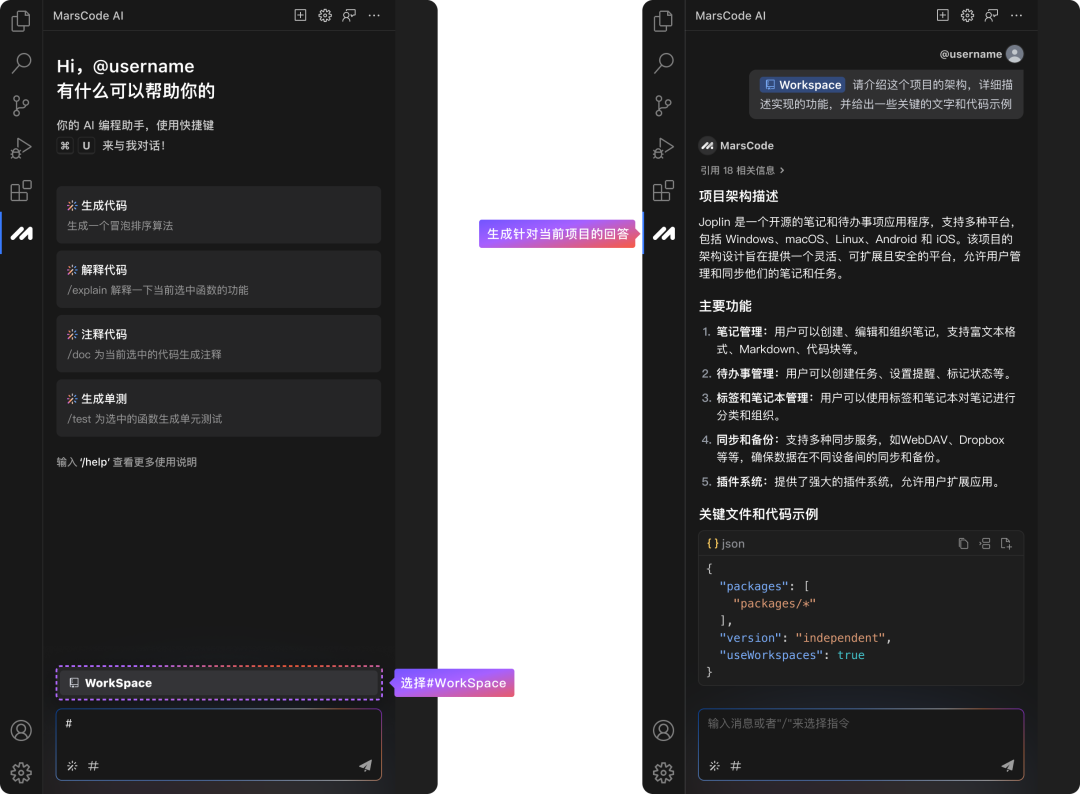
Task: Open Accounts icon in right window sidebar
Action: [x=663, y=731]
